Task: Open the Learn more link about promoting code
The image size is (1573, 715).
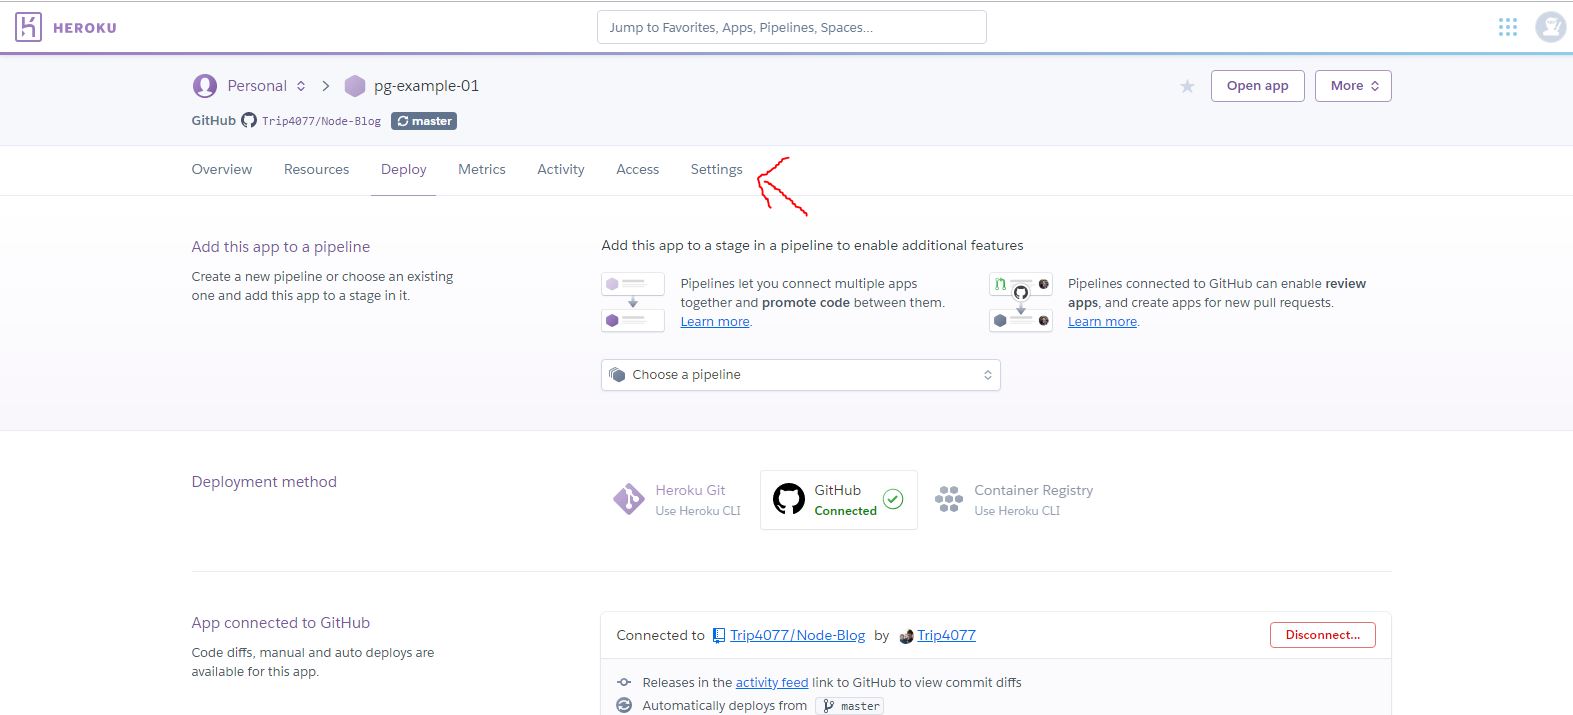Action: point(715,322)
